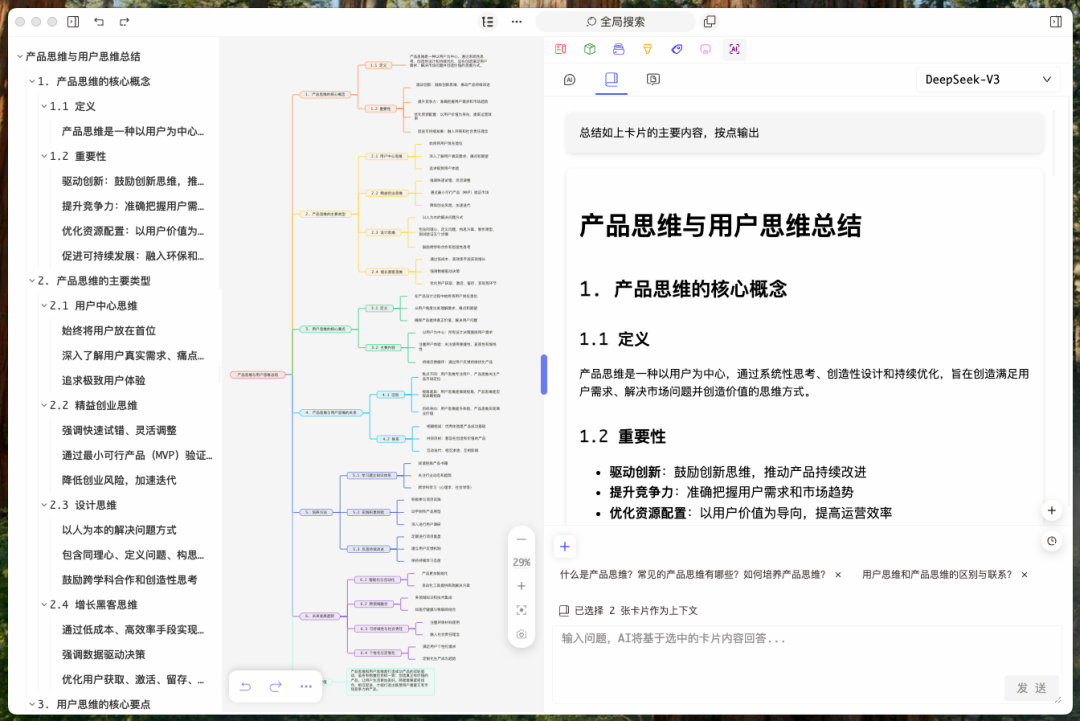This screenshot has height=721, width=1080.
Task: Toggle the outline view button in the top bar
Action: (487, 21)
